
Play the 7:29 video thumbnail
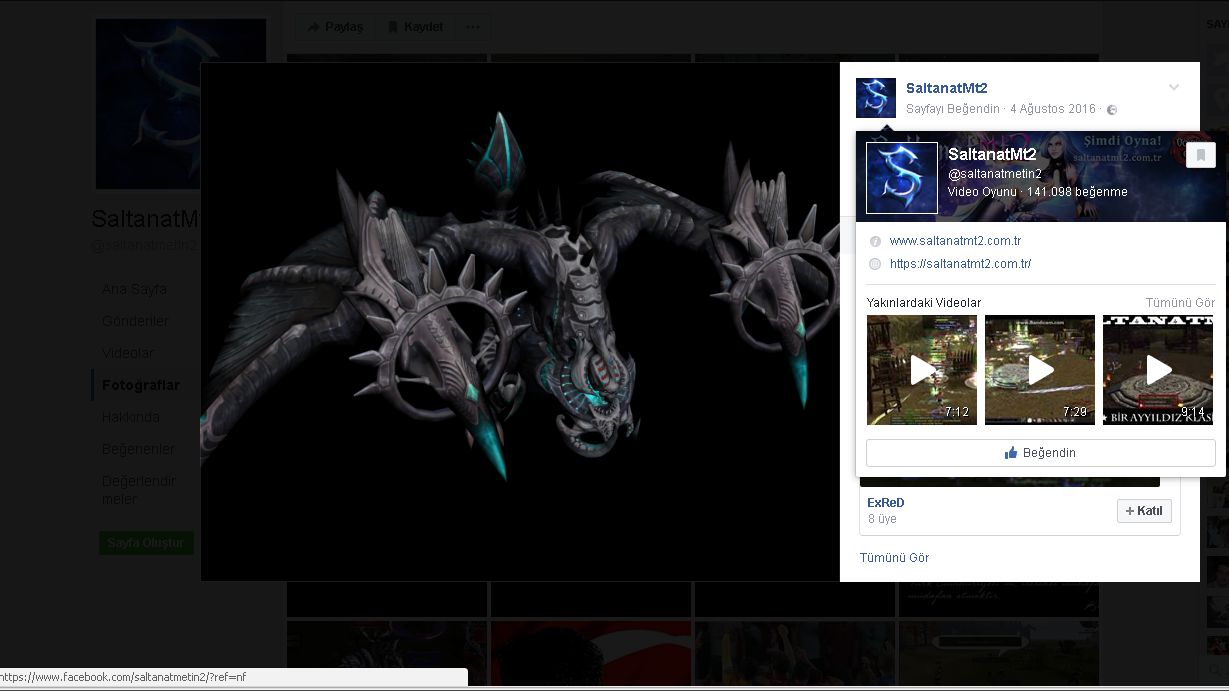pyautogui.click(x=1040, y=370)
